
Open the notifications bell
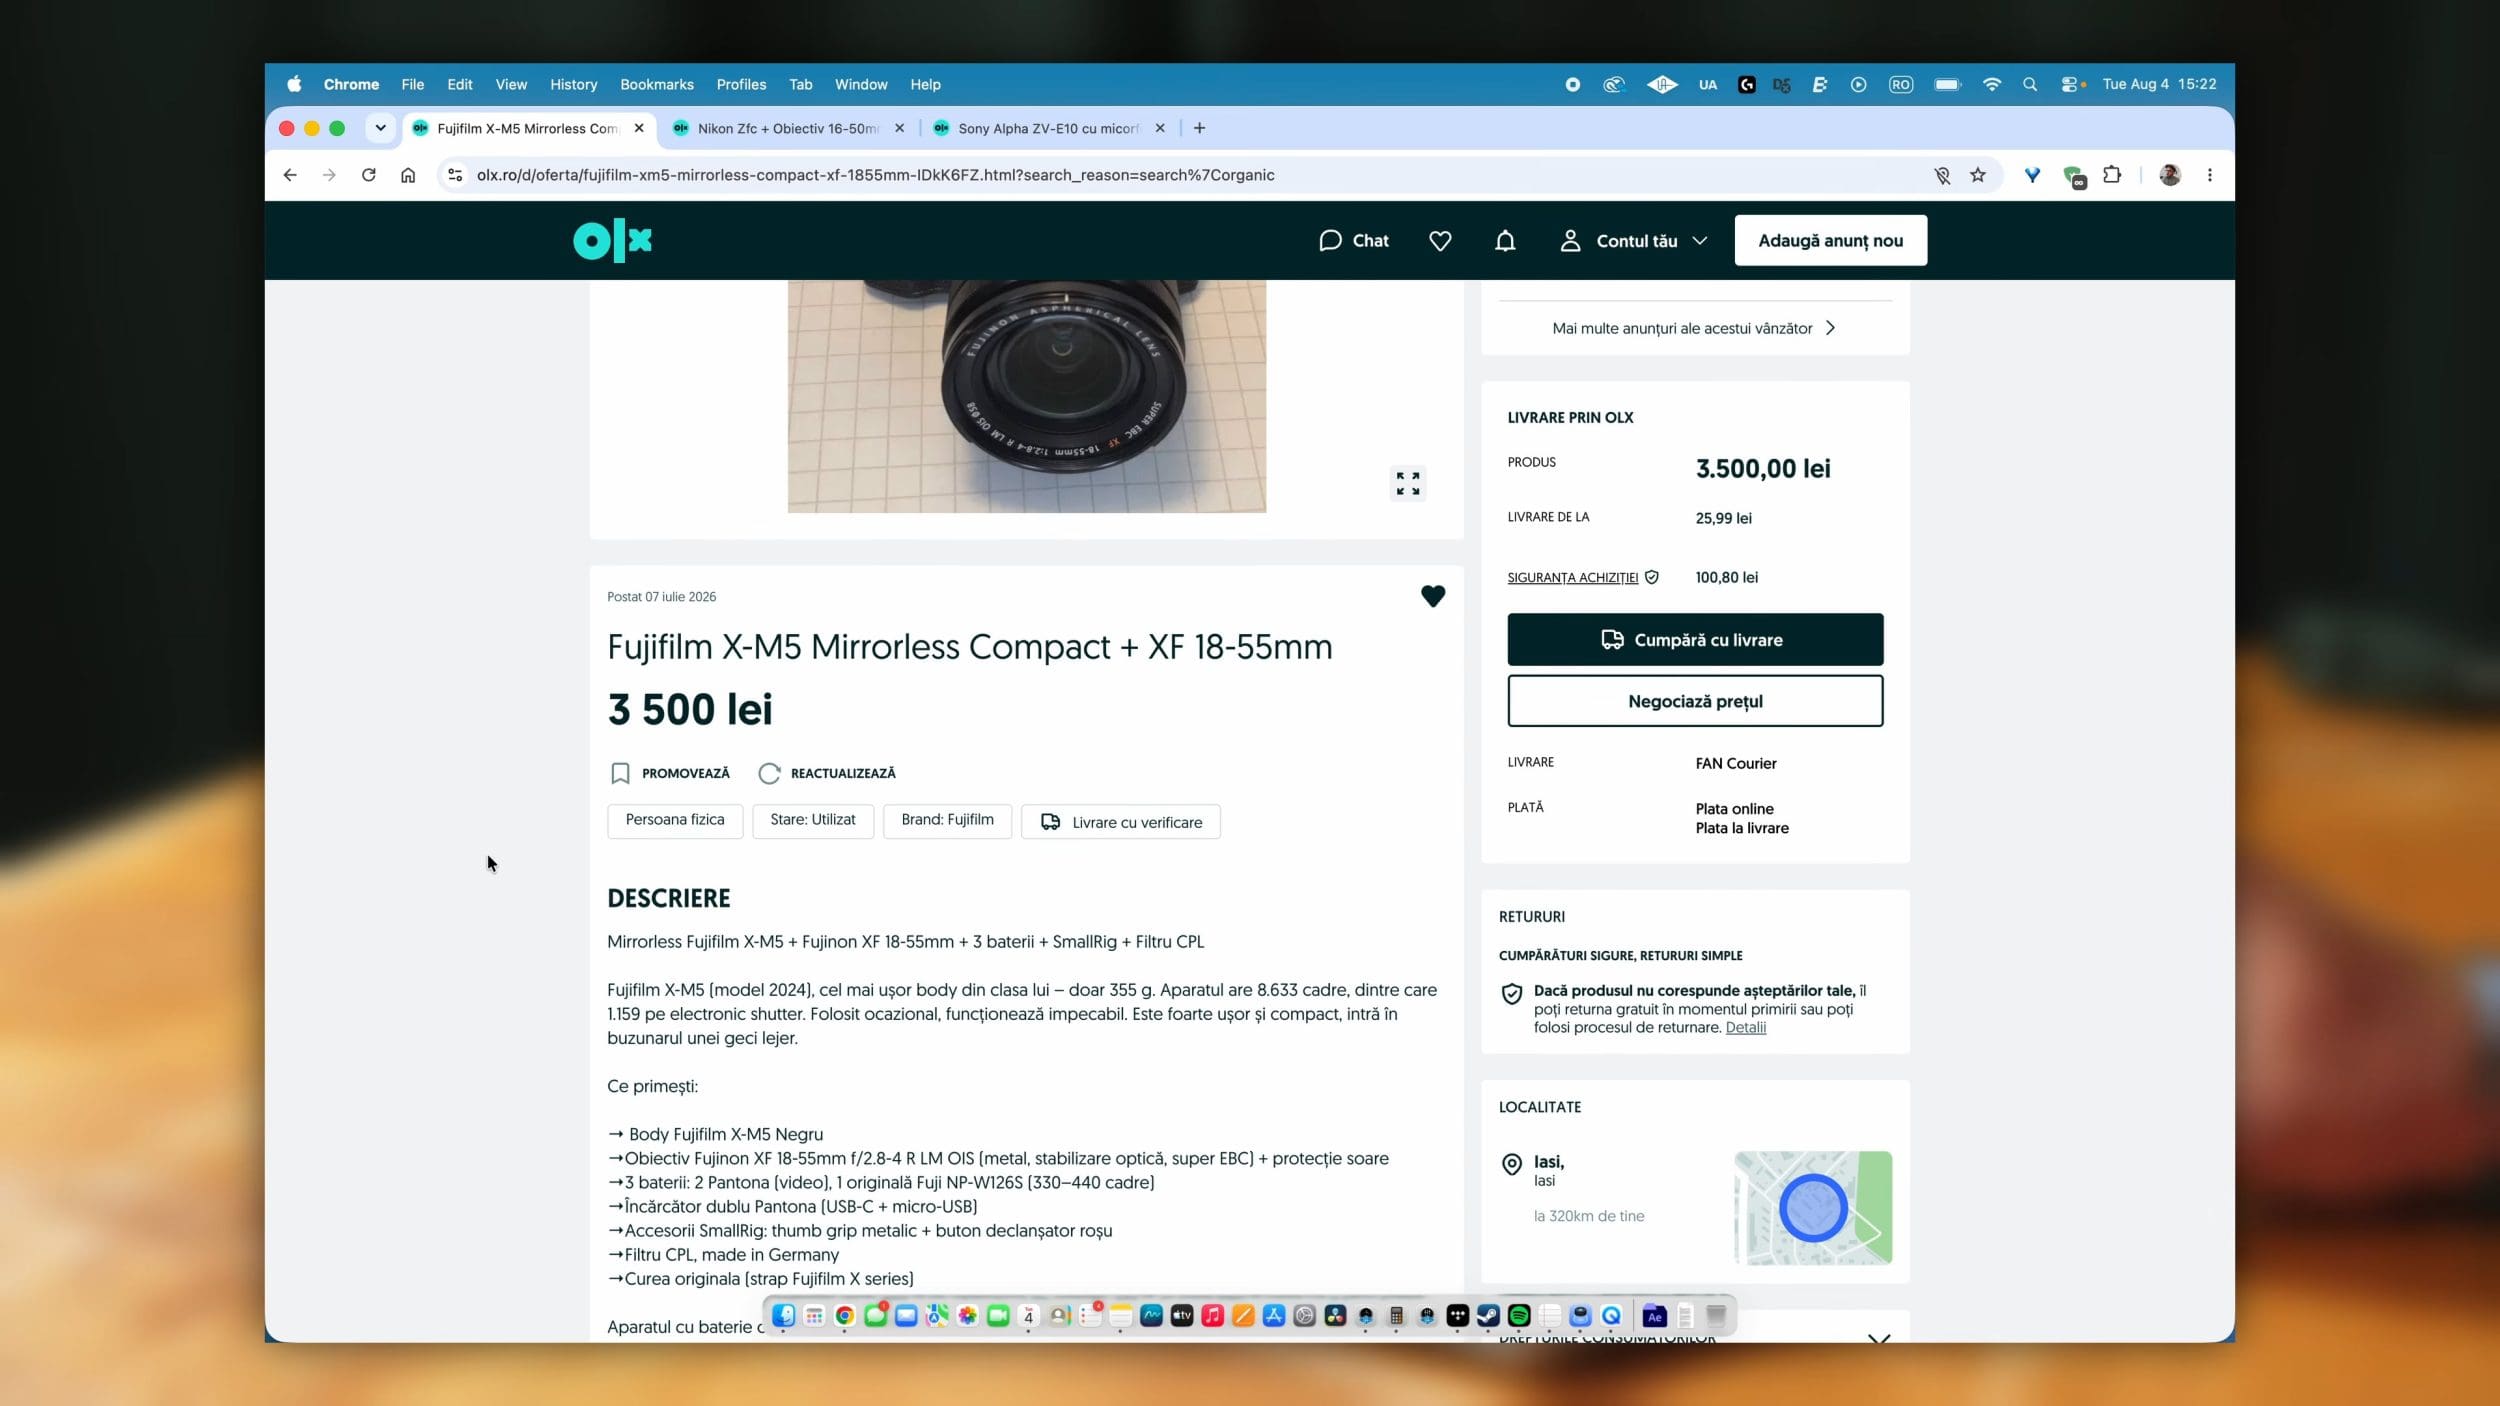tap(1505, 241)
